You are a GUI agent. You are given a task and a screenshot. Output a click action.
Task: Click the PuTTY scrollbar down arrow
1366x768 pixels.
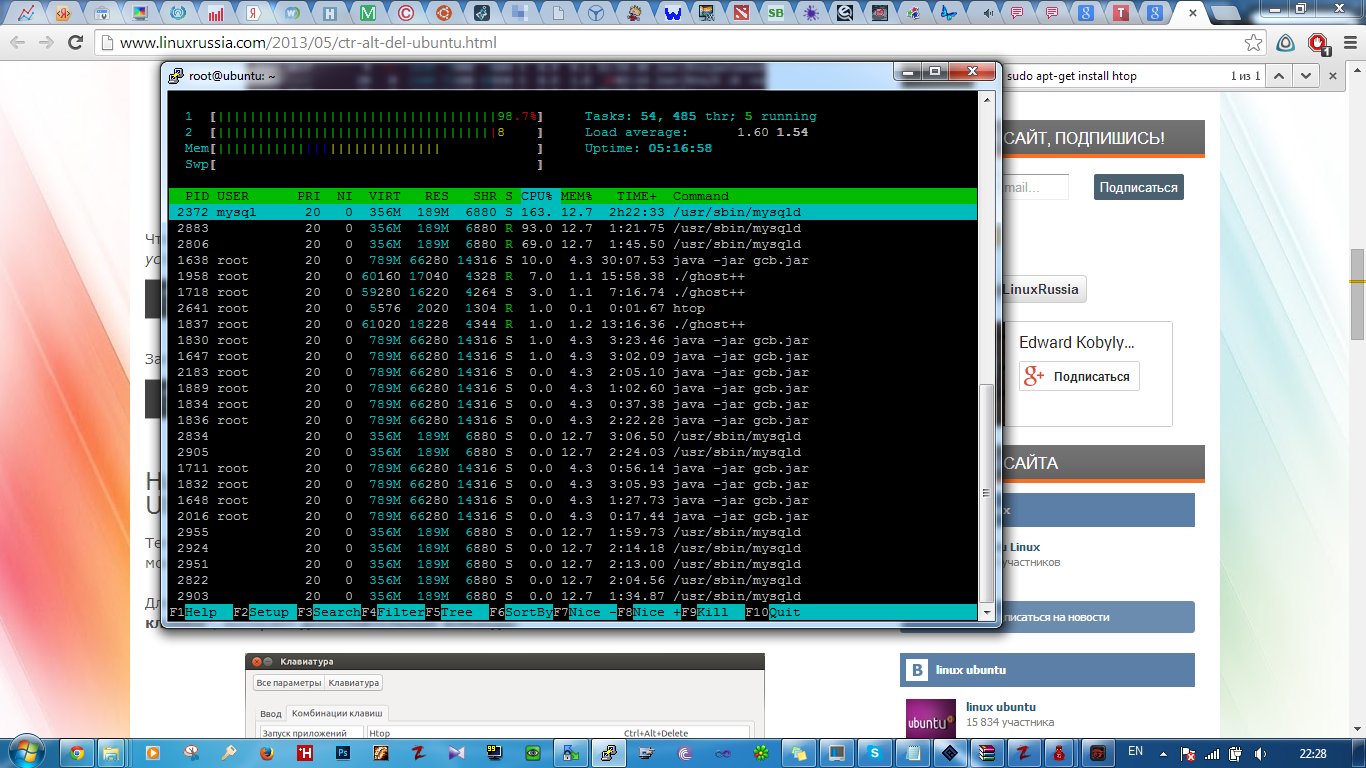coord(987,611)
